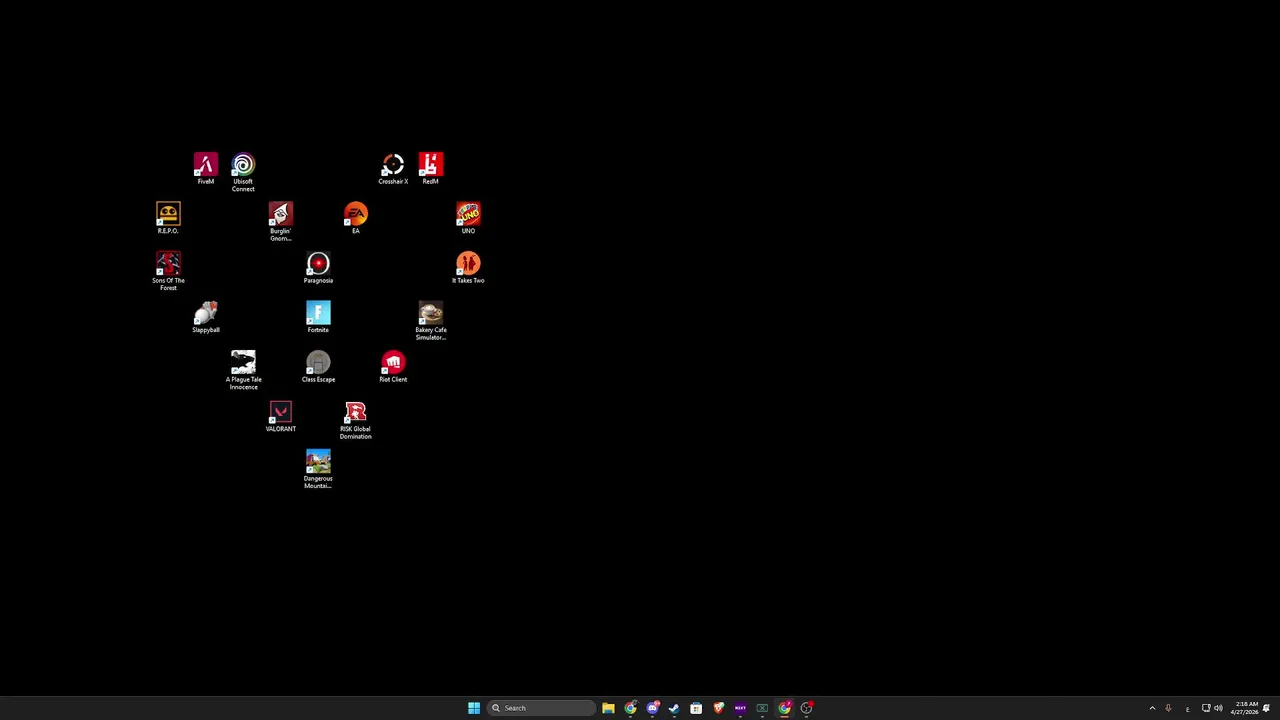Show hidden system tray icons
The height and width of the screenshot is (720, 1280).
coord(1152,708)
